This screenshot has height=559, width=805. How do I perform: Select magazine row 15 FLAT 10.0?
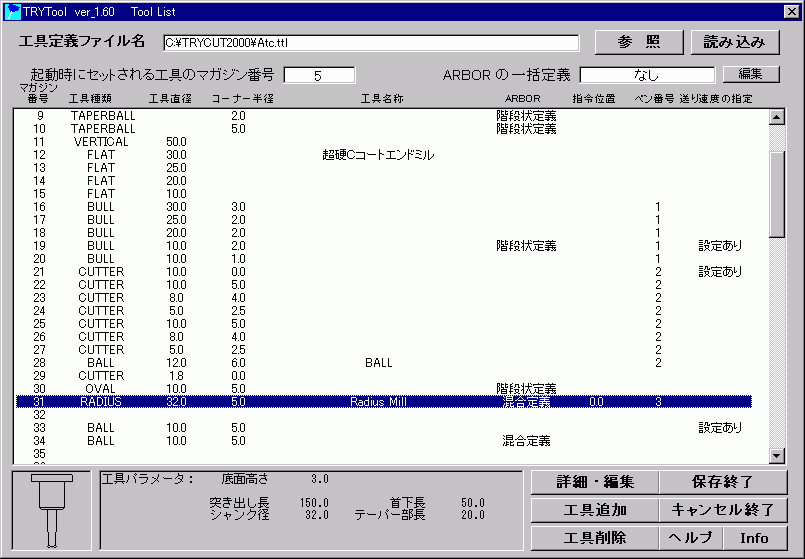click(384, 194)
